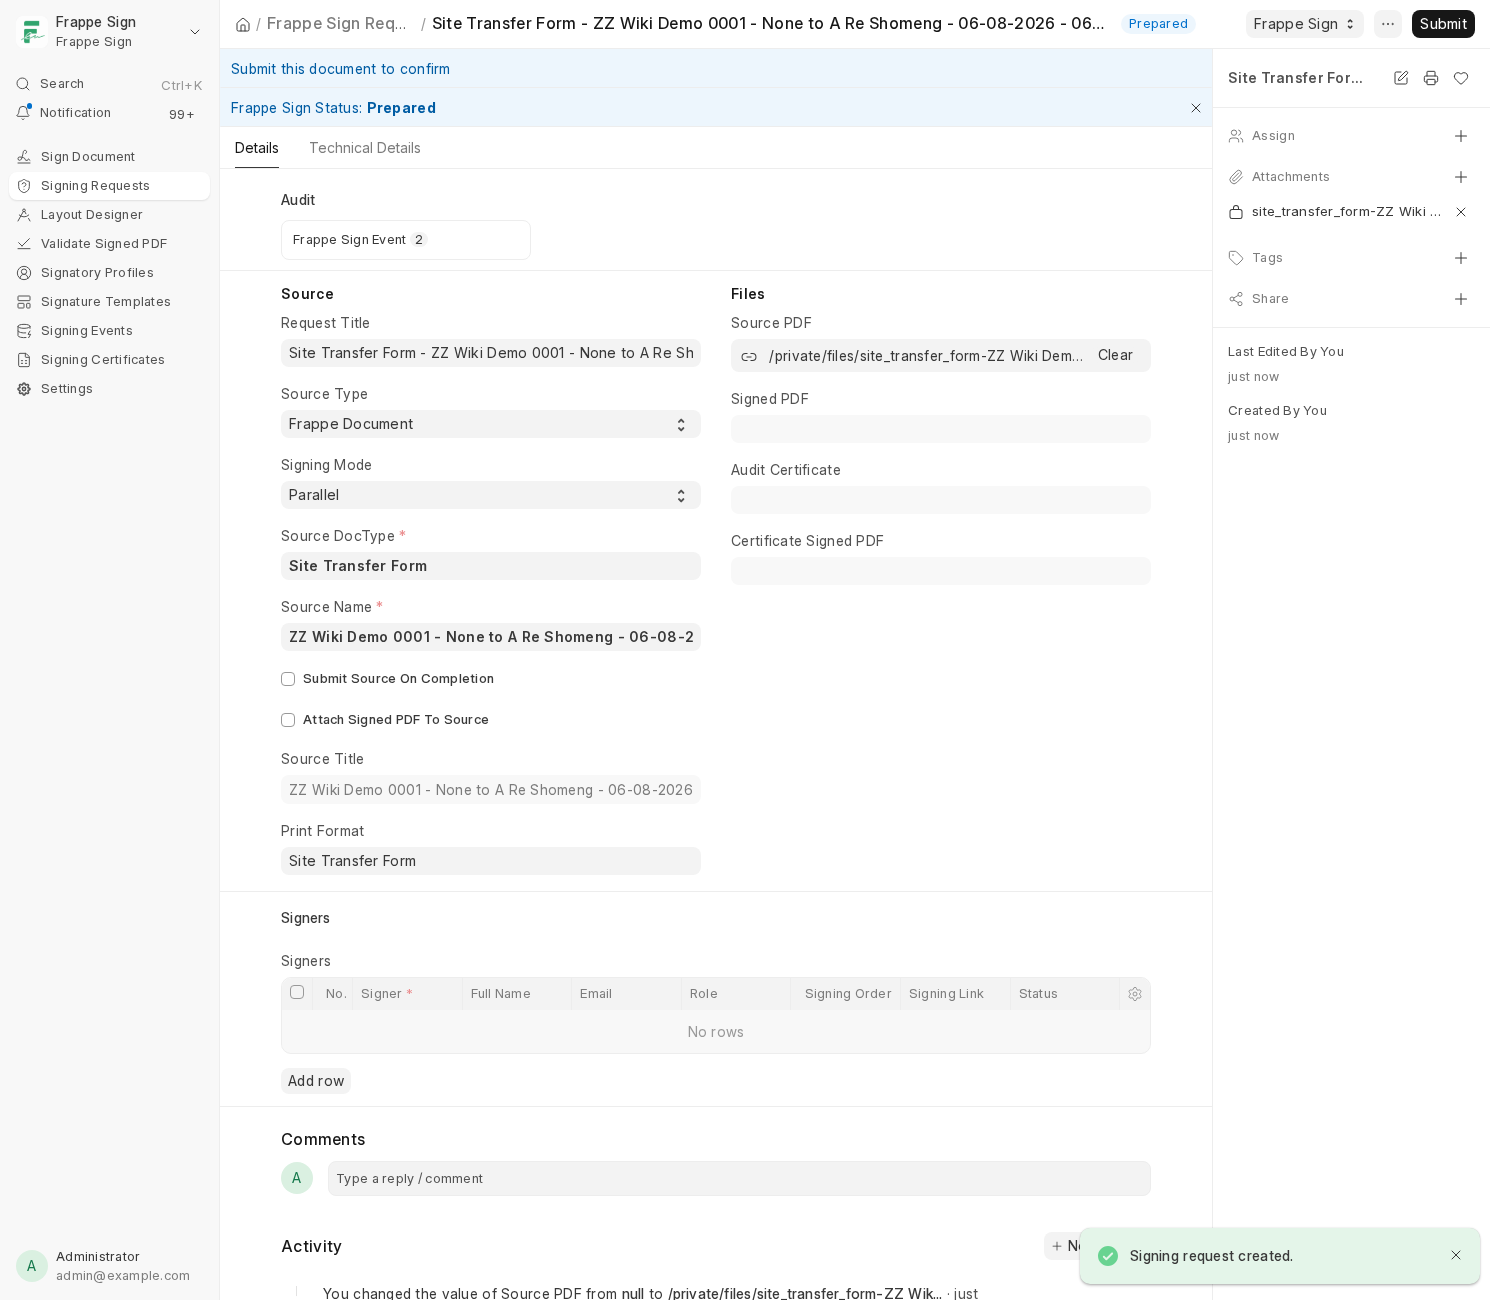Click Frappe Sign Req... breadcrumb link
This screenshot has width=1500, height=1300.
(x=337, y=24)
